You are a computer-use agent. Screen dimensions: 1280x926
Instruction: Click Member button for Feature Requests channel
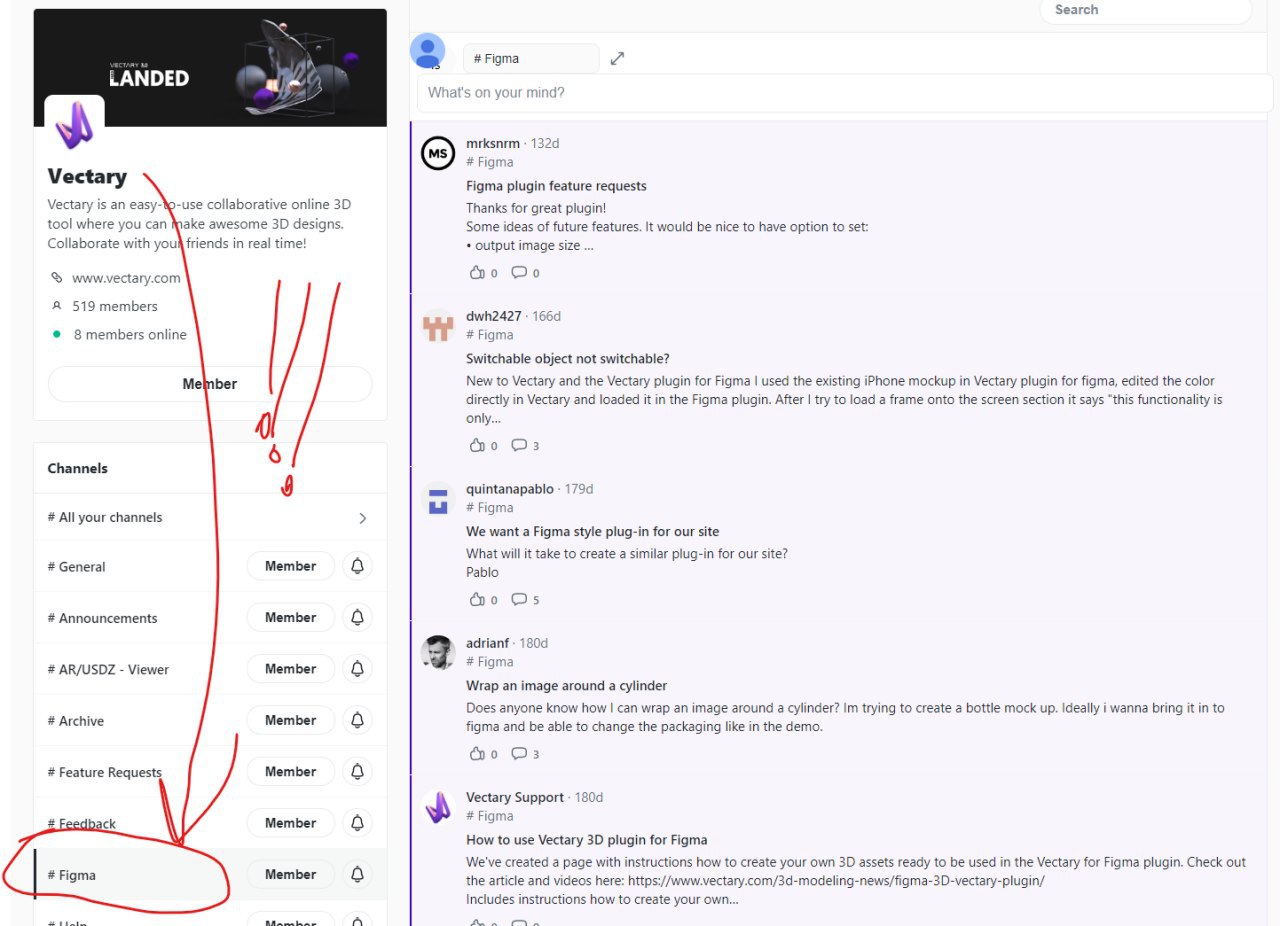click(291, 771)
